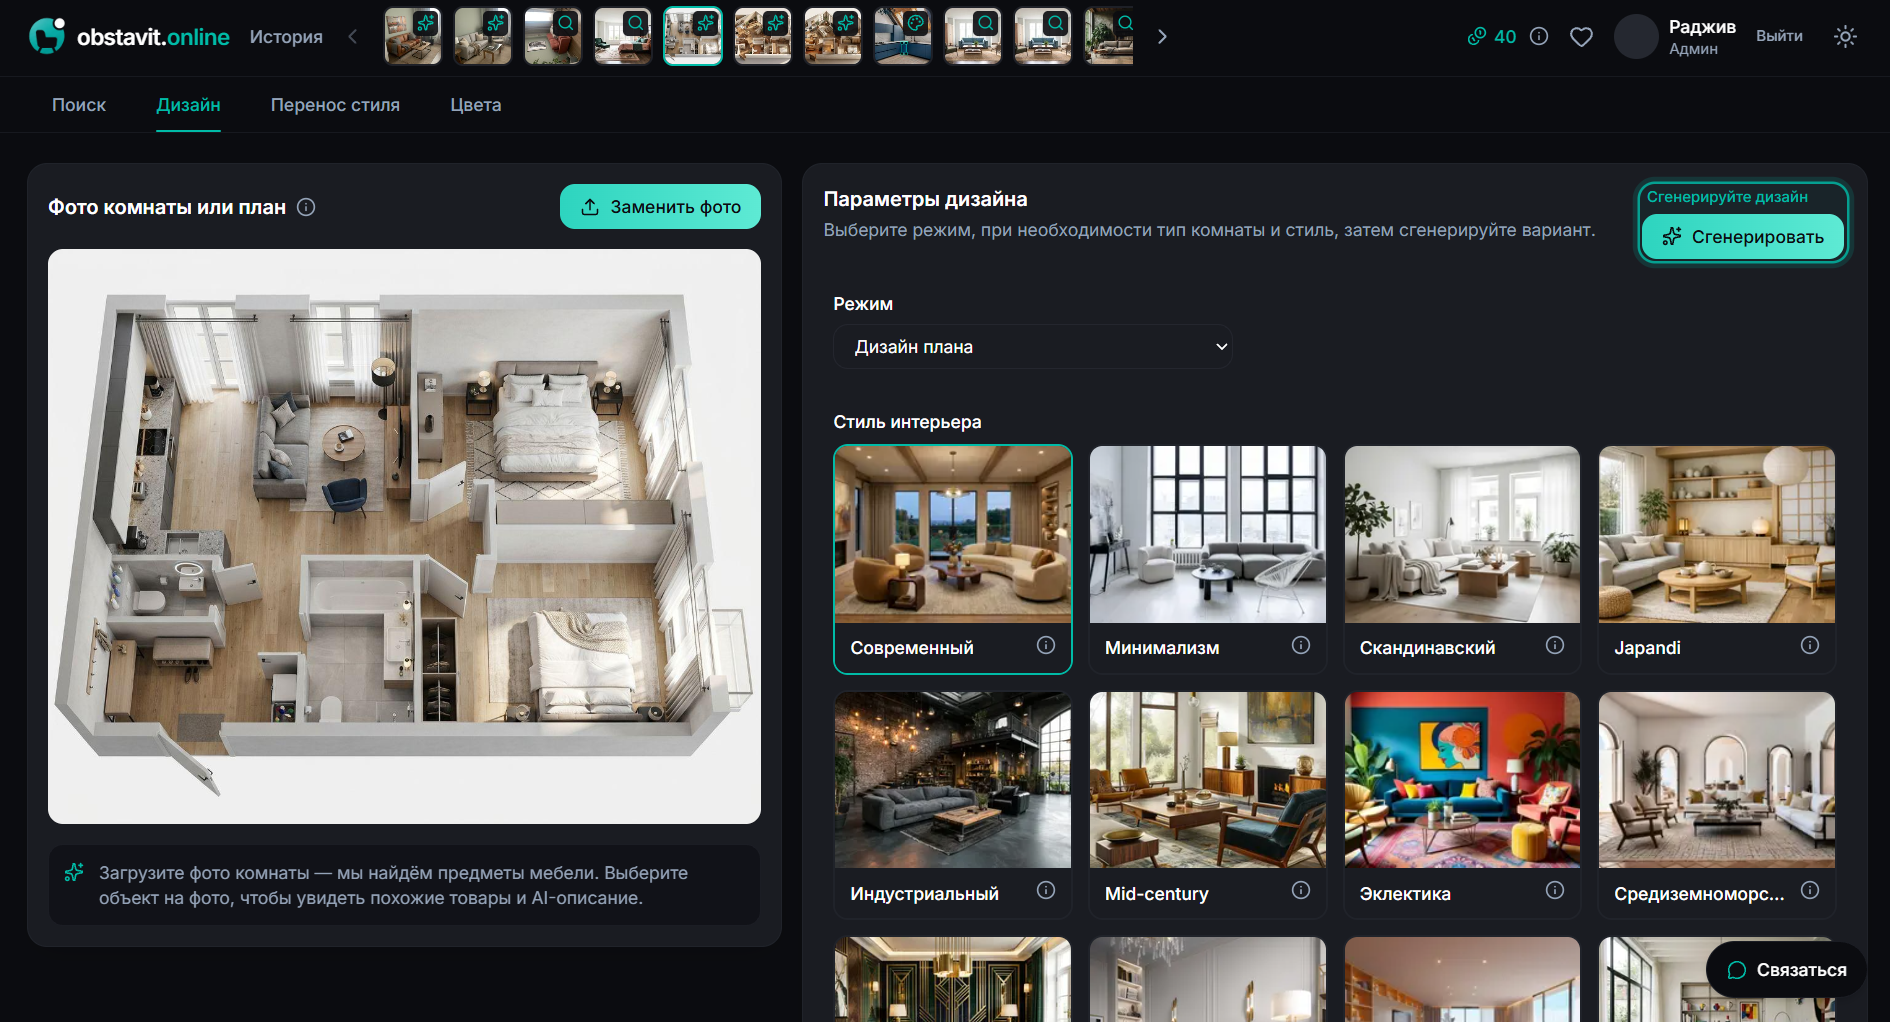Open the Перенос стиля tab
The image size is (1890, 1022).
tap(335, 105)
